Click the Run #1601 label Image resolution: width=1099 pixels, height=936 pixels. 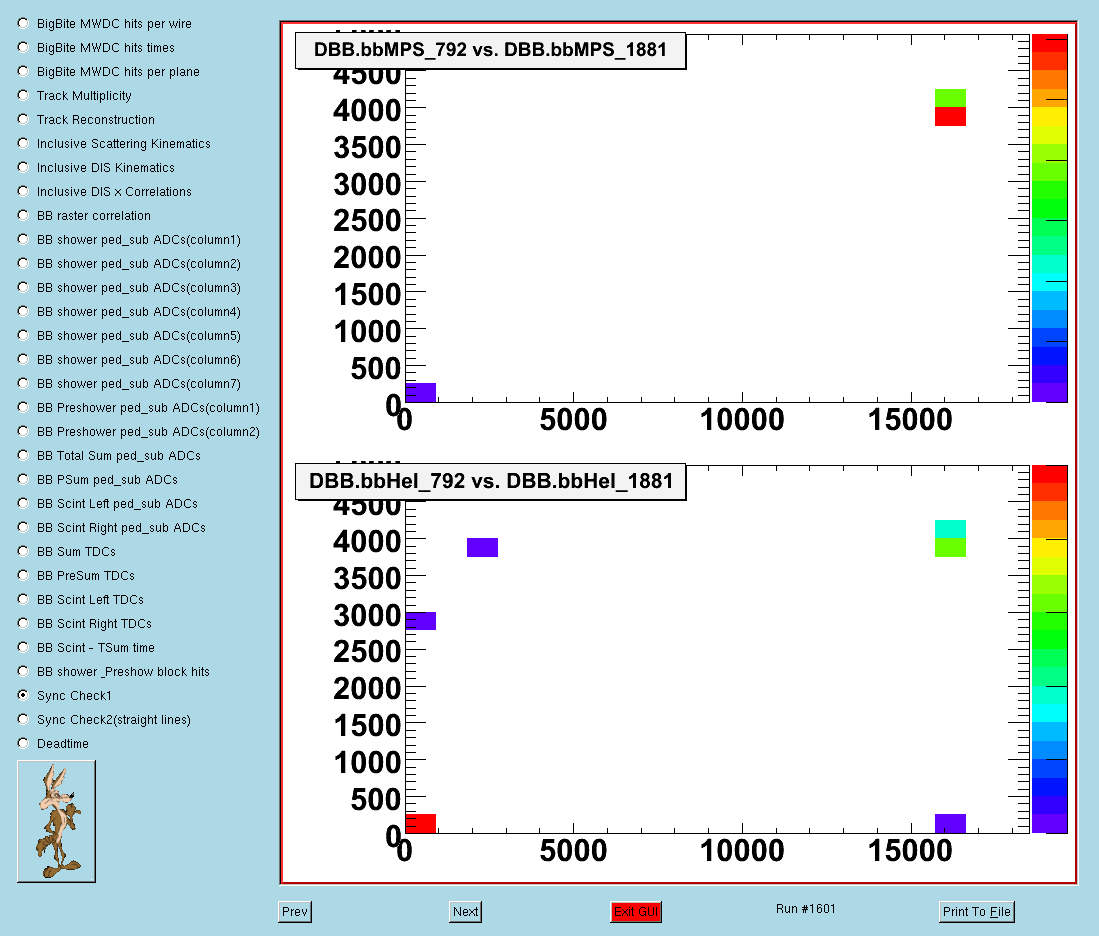[x=805, y=909]
